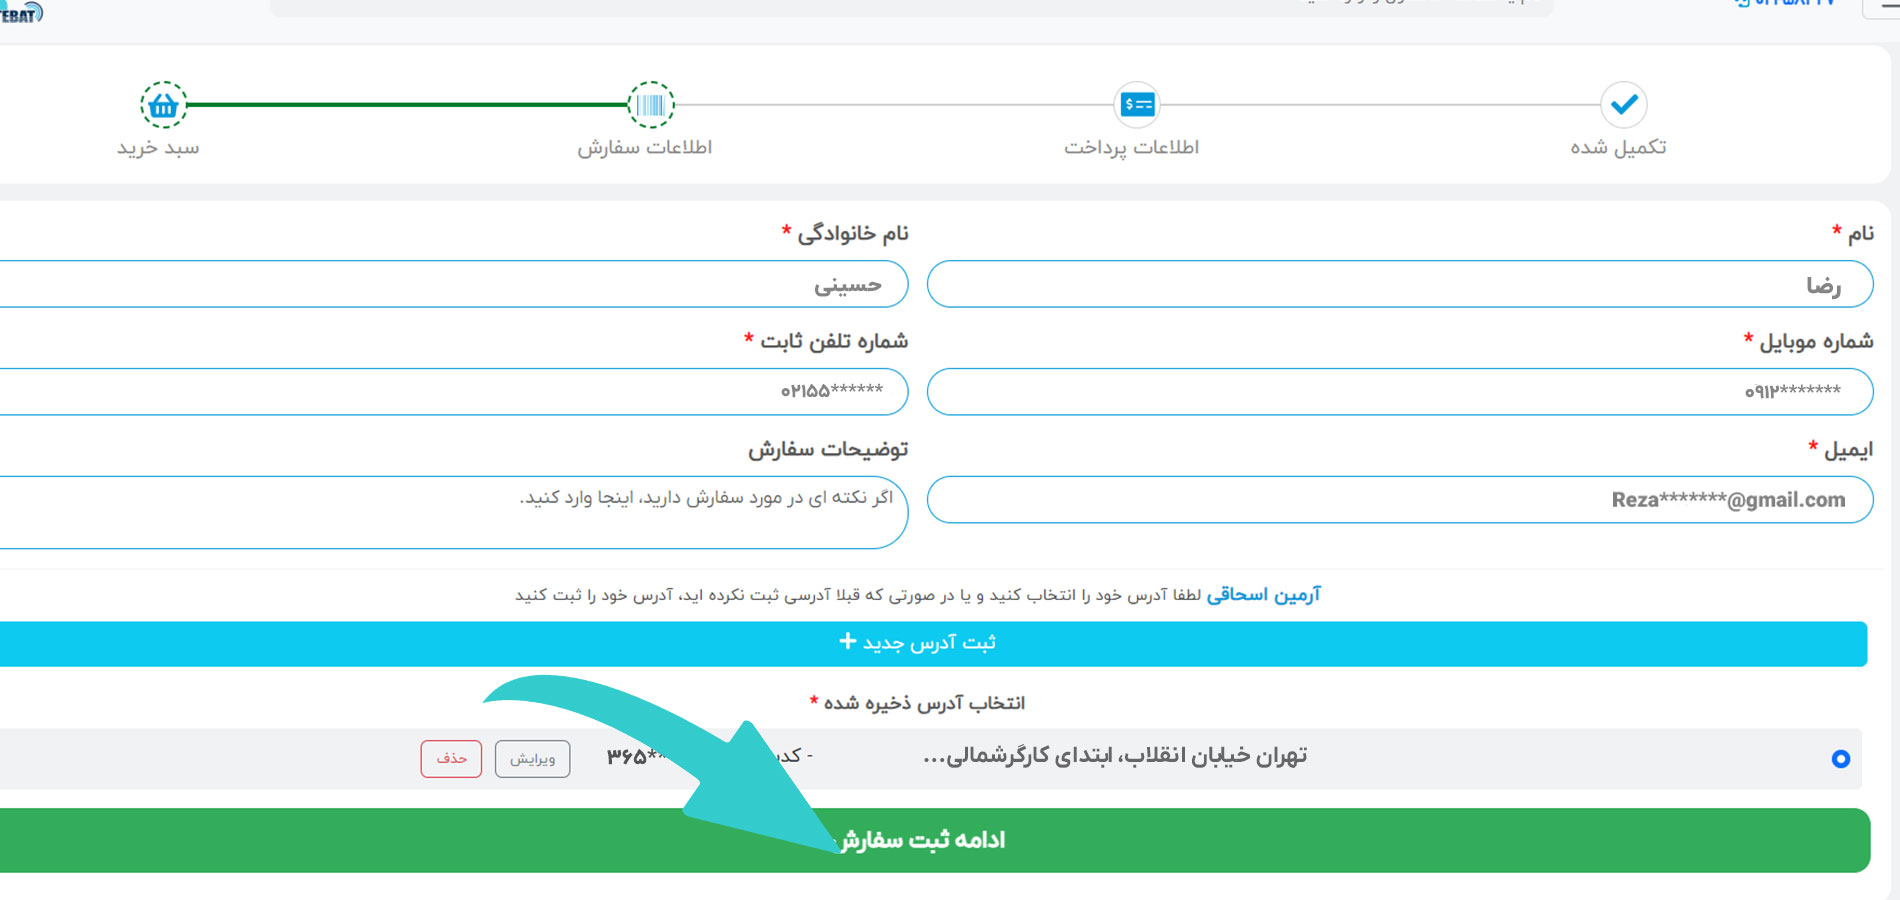
Task: Click the تکمیل شده step label
Action: click(x=1618, y=148)
